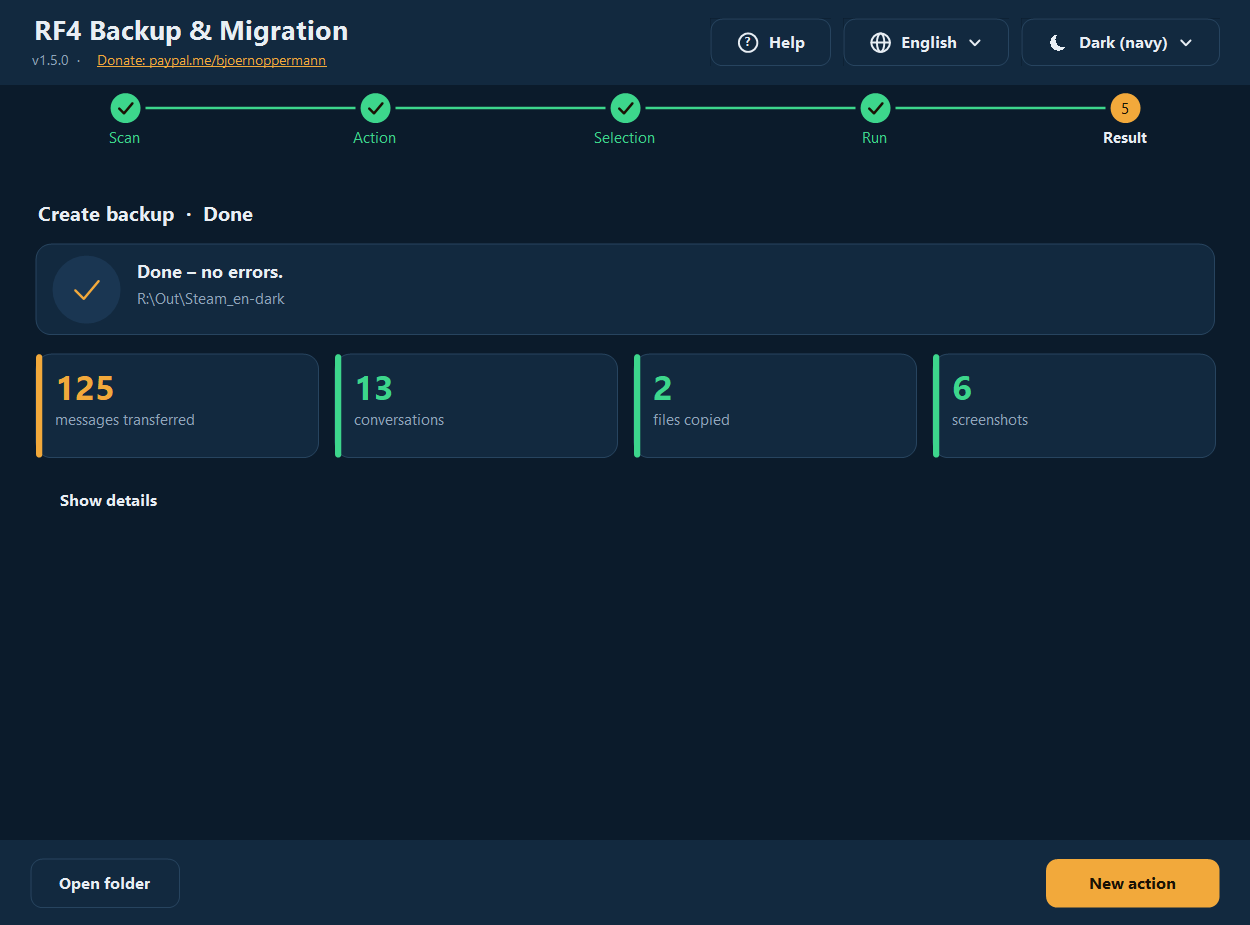Go to the Action step label

click(375, 138)
